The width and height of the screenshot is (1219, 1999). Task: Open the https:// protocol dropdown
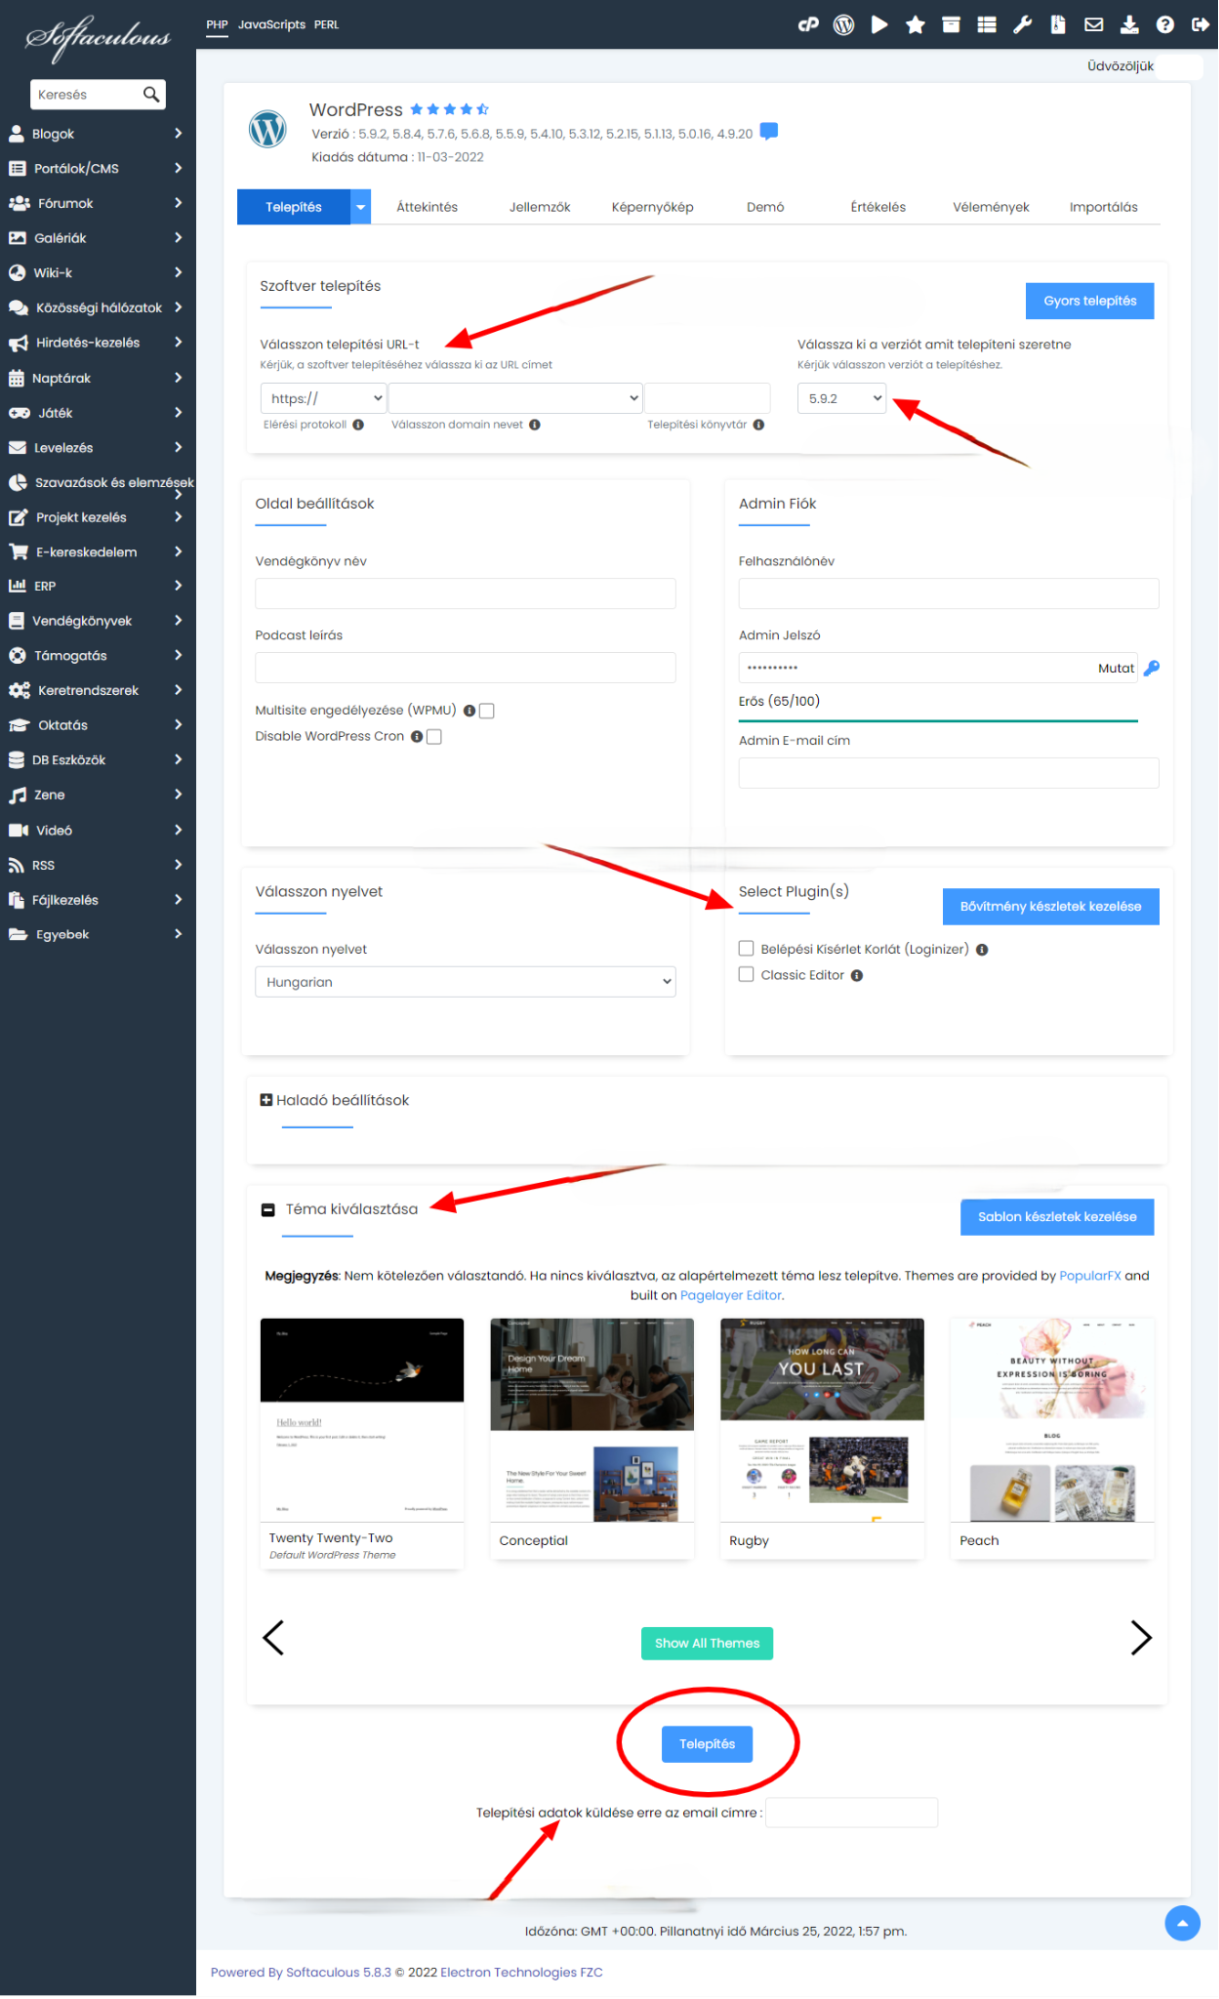pos(323,399)
